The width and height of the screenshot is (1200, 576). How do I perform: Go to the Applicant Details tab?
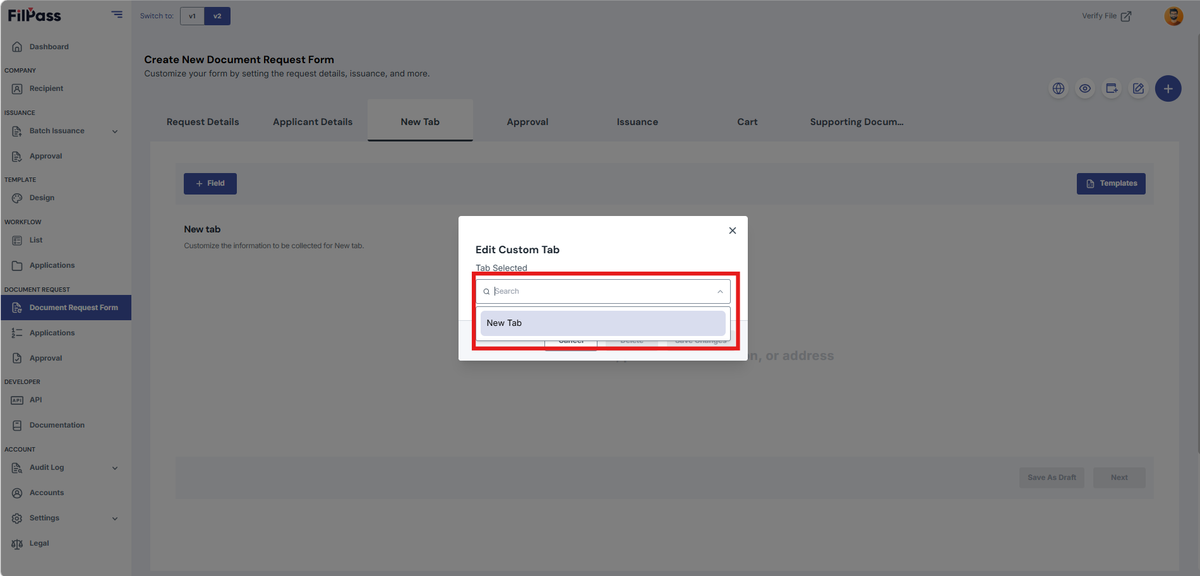tap(313, 122)
